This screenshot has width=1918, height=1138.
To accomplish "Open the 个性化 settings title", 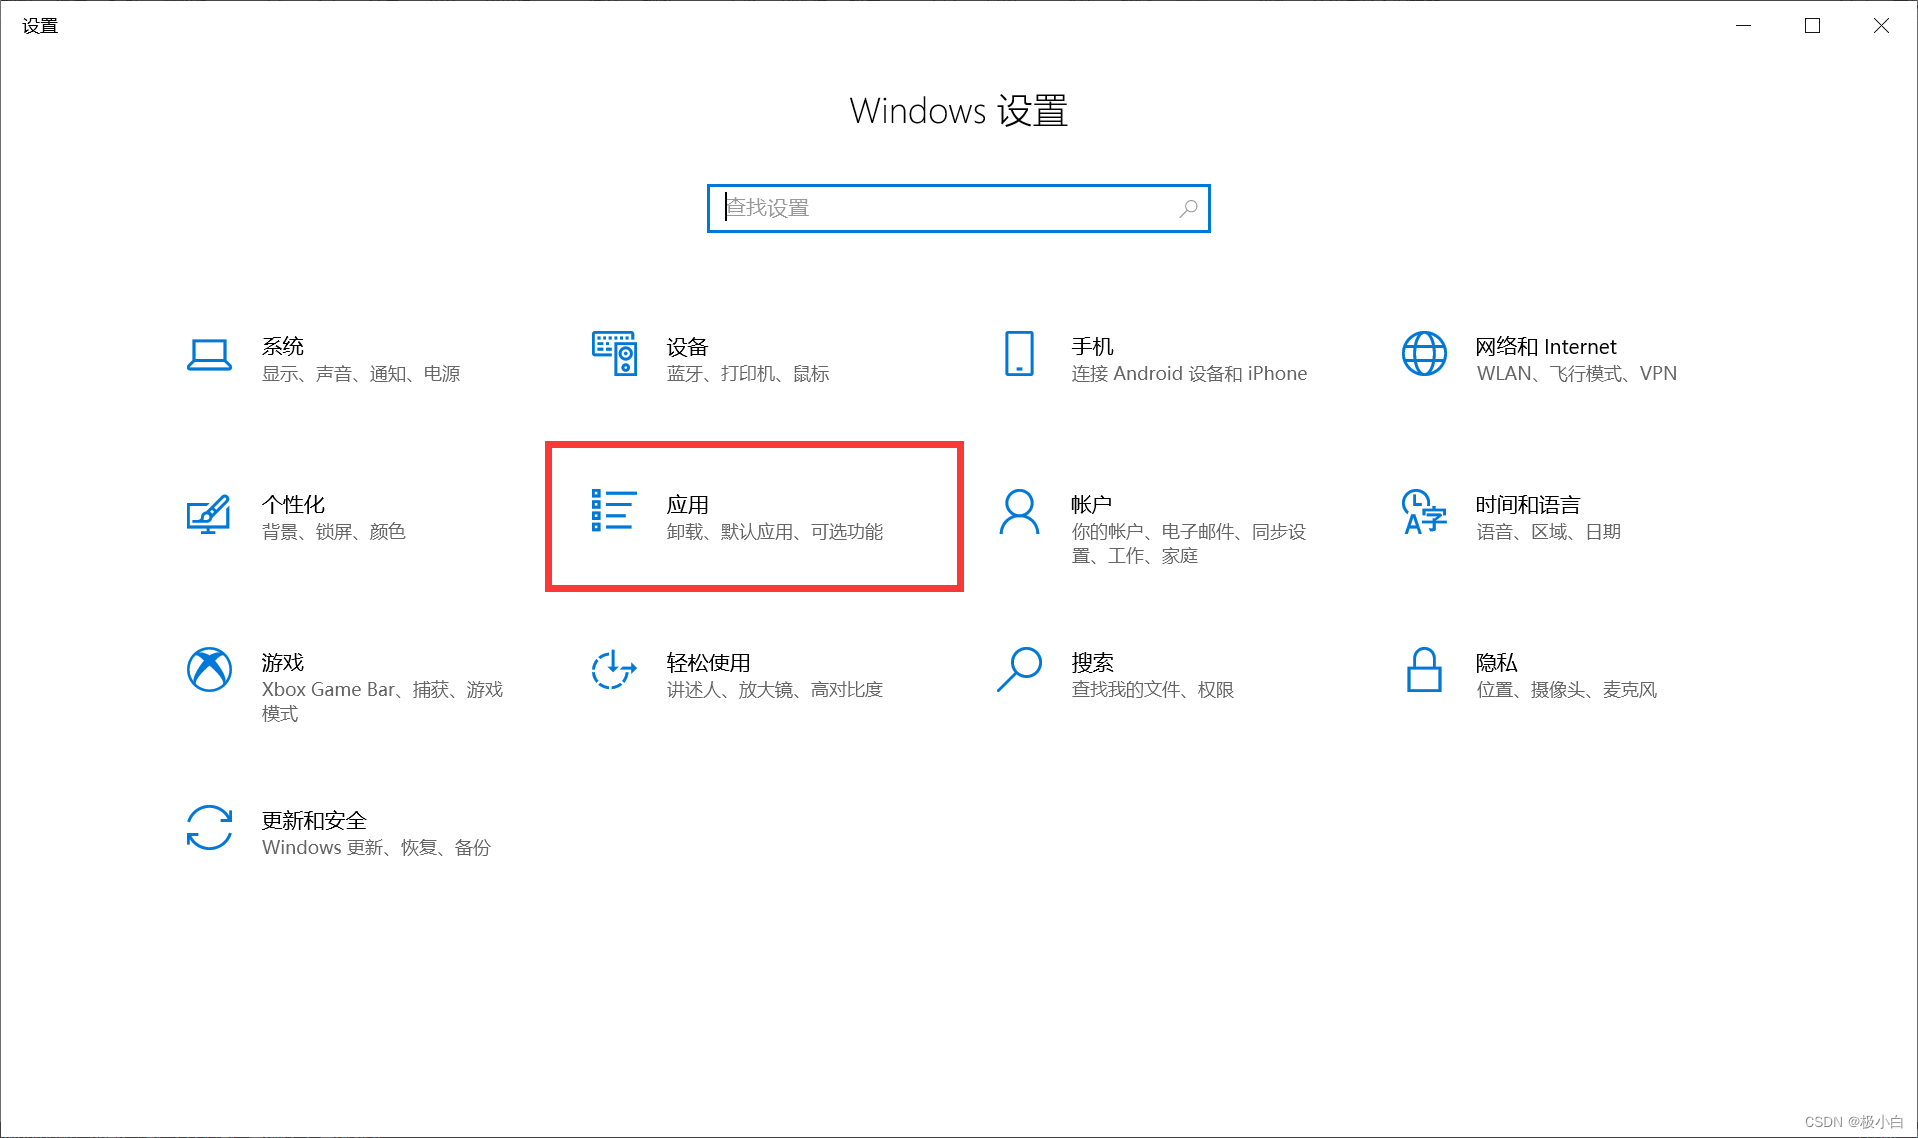I will tap(293, 504).
